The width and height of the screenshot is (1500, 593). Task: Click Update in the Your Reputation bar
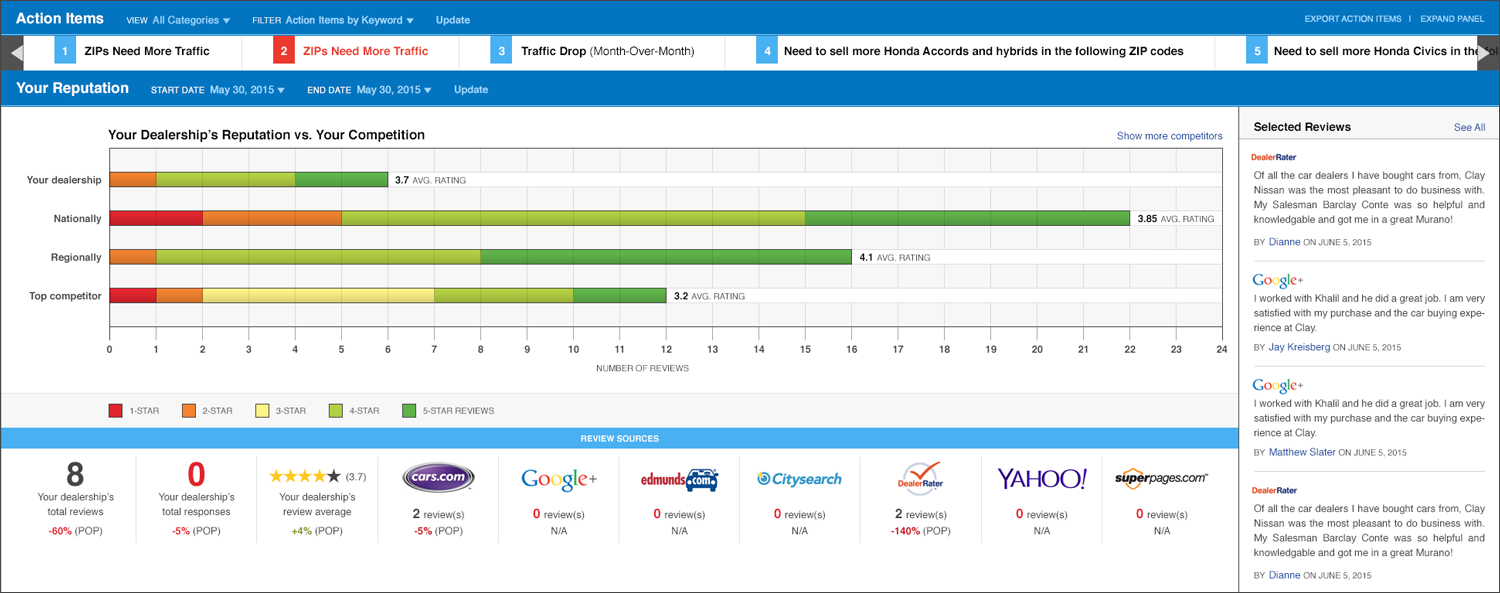[471, 90]
